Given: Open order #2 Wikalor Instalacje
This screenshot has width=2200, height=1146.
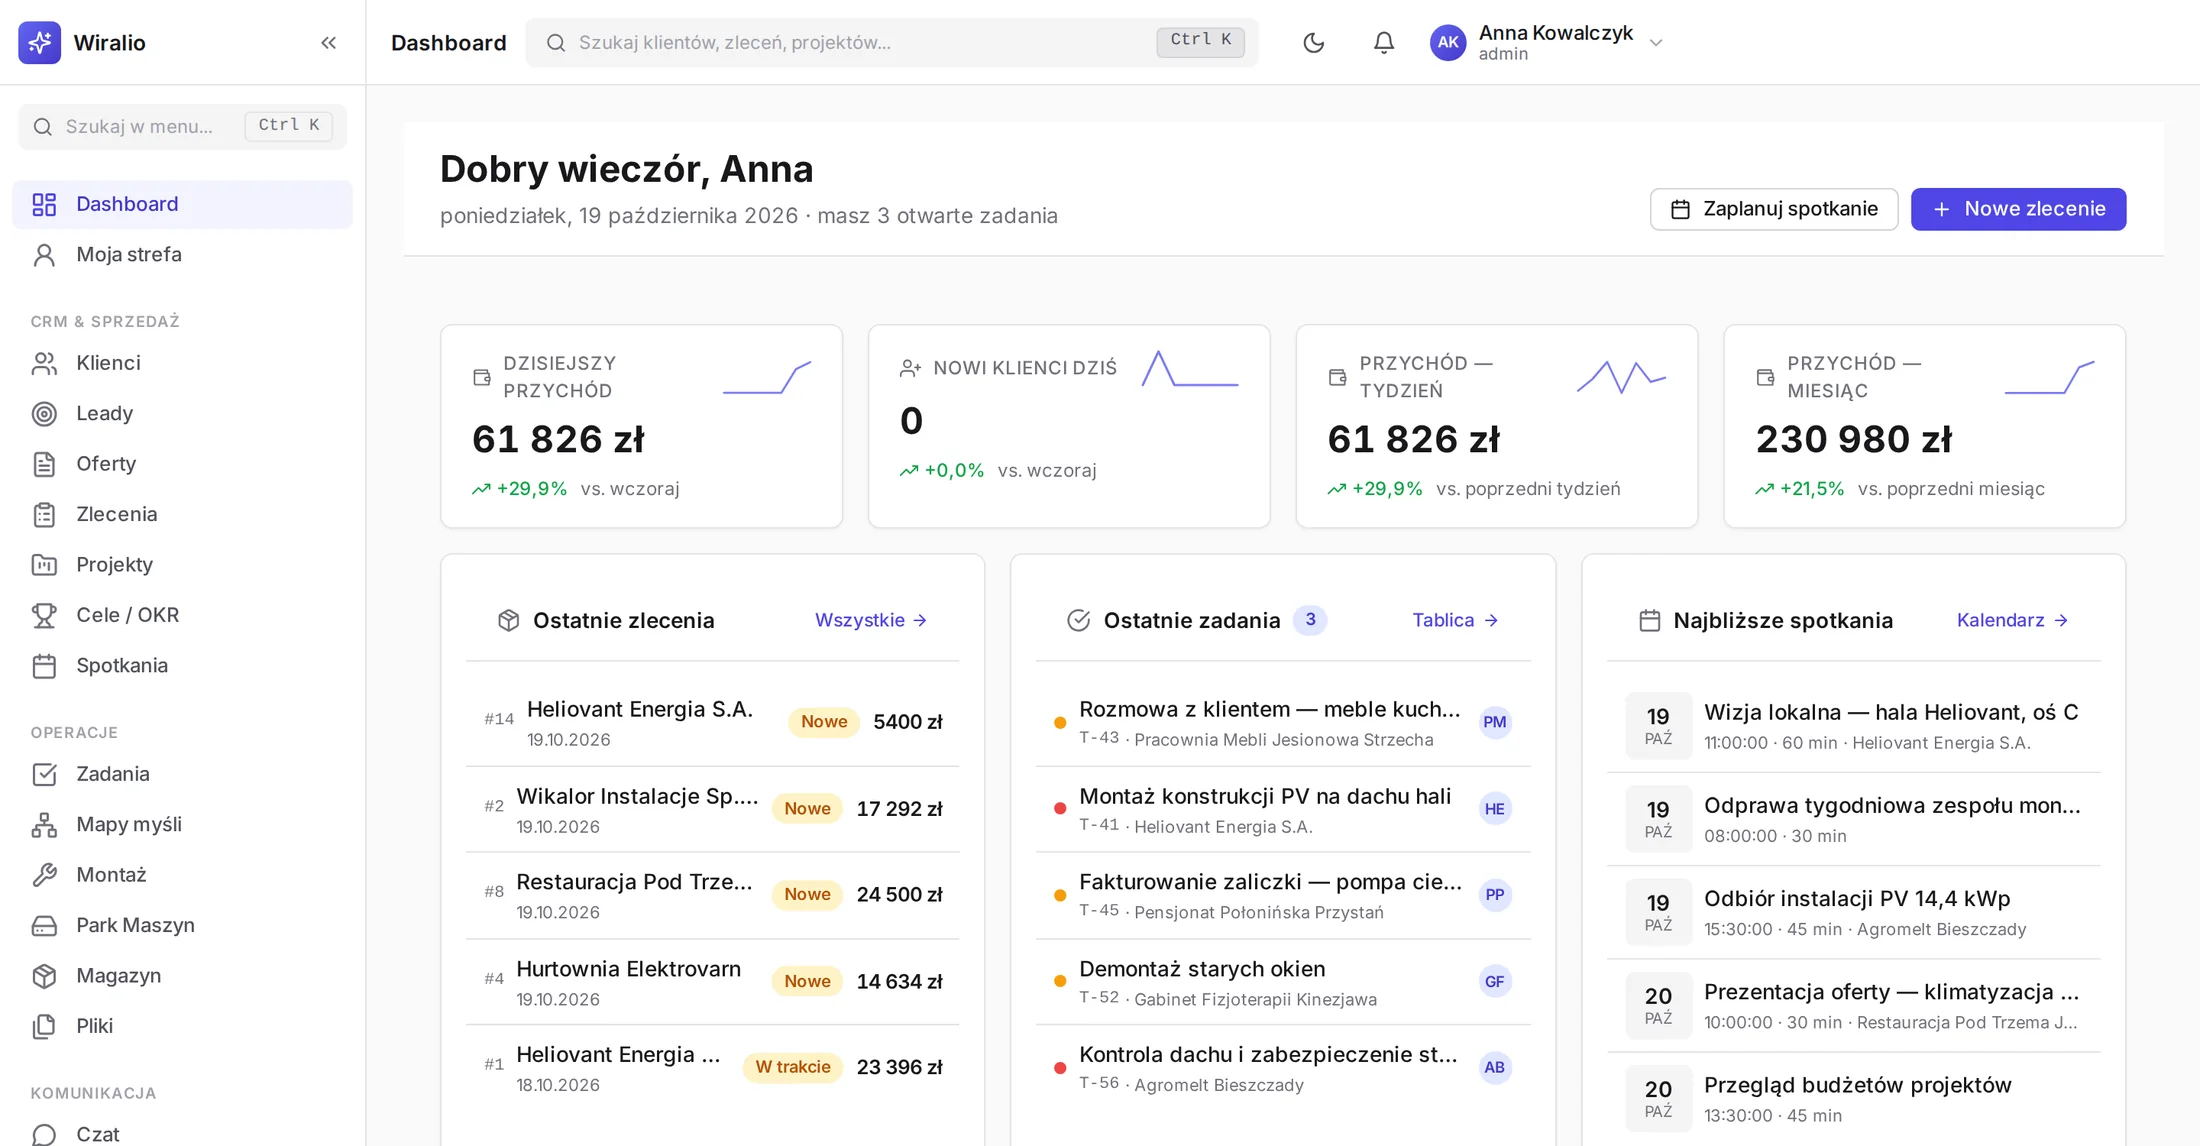Looking at the screenshot, I should tap(712, 809).
